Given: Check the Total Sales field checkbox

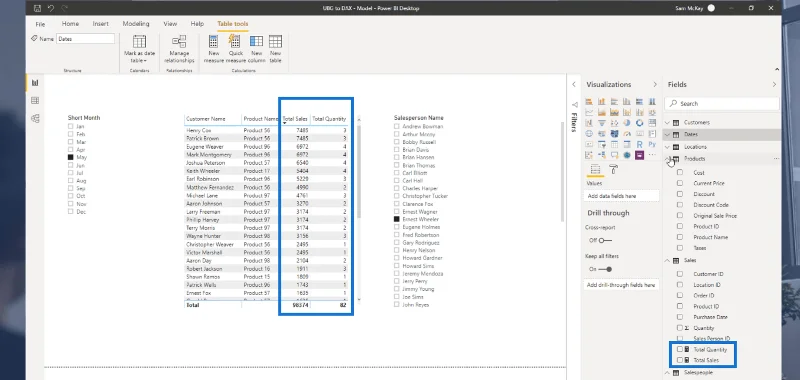Looking at the screenshot, I should tap(680, 360).
